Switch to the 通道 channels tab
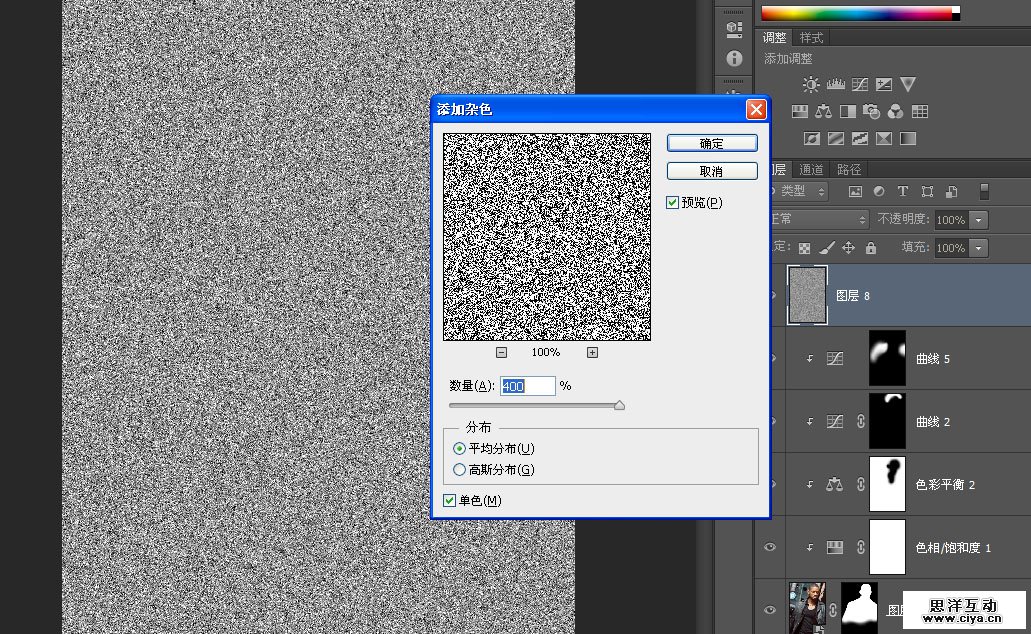Screen dimensions: 1031x634 tap(811, 170)
